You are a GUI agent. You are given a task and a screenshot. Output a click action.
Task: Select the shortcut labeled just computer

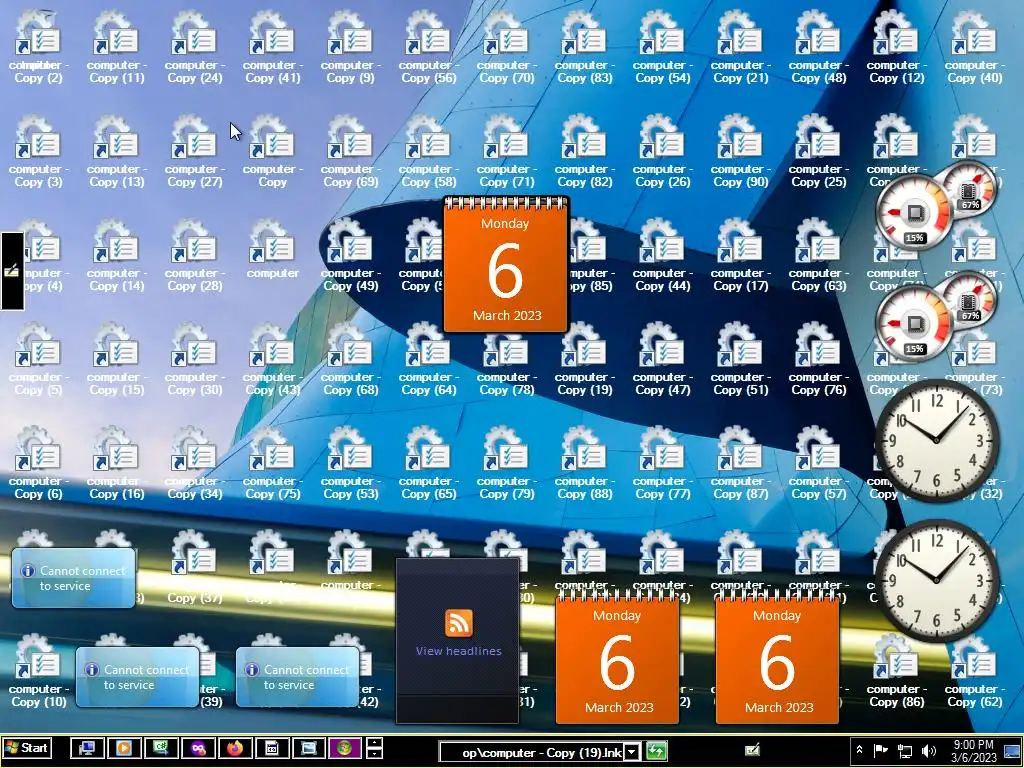(x=272, y=249)
